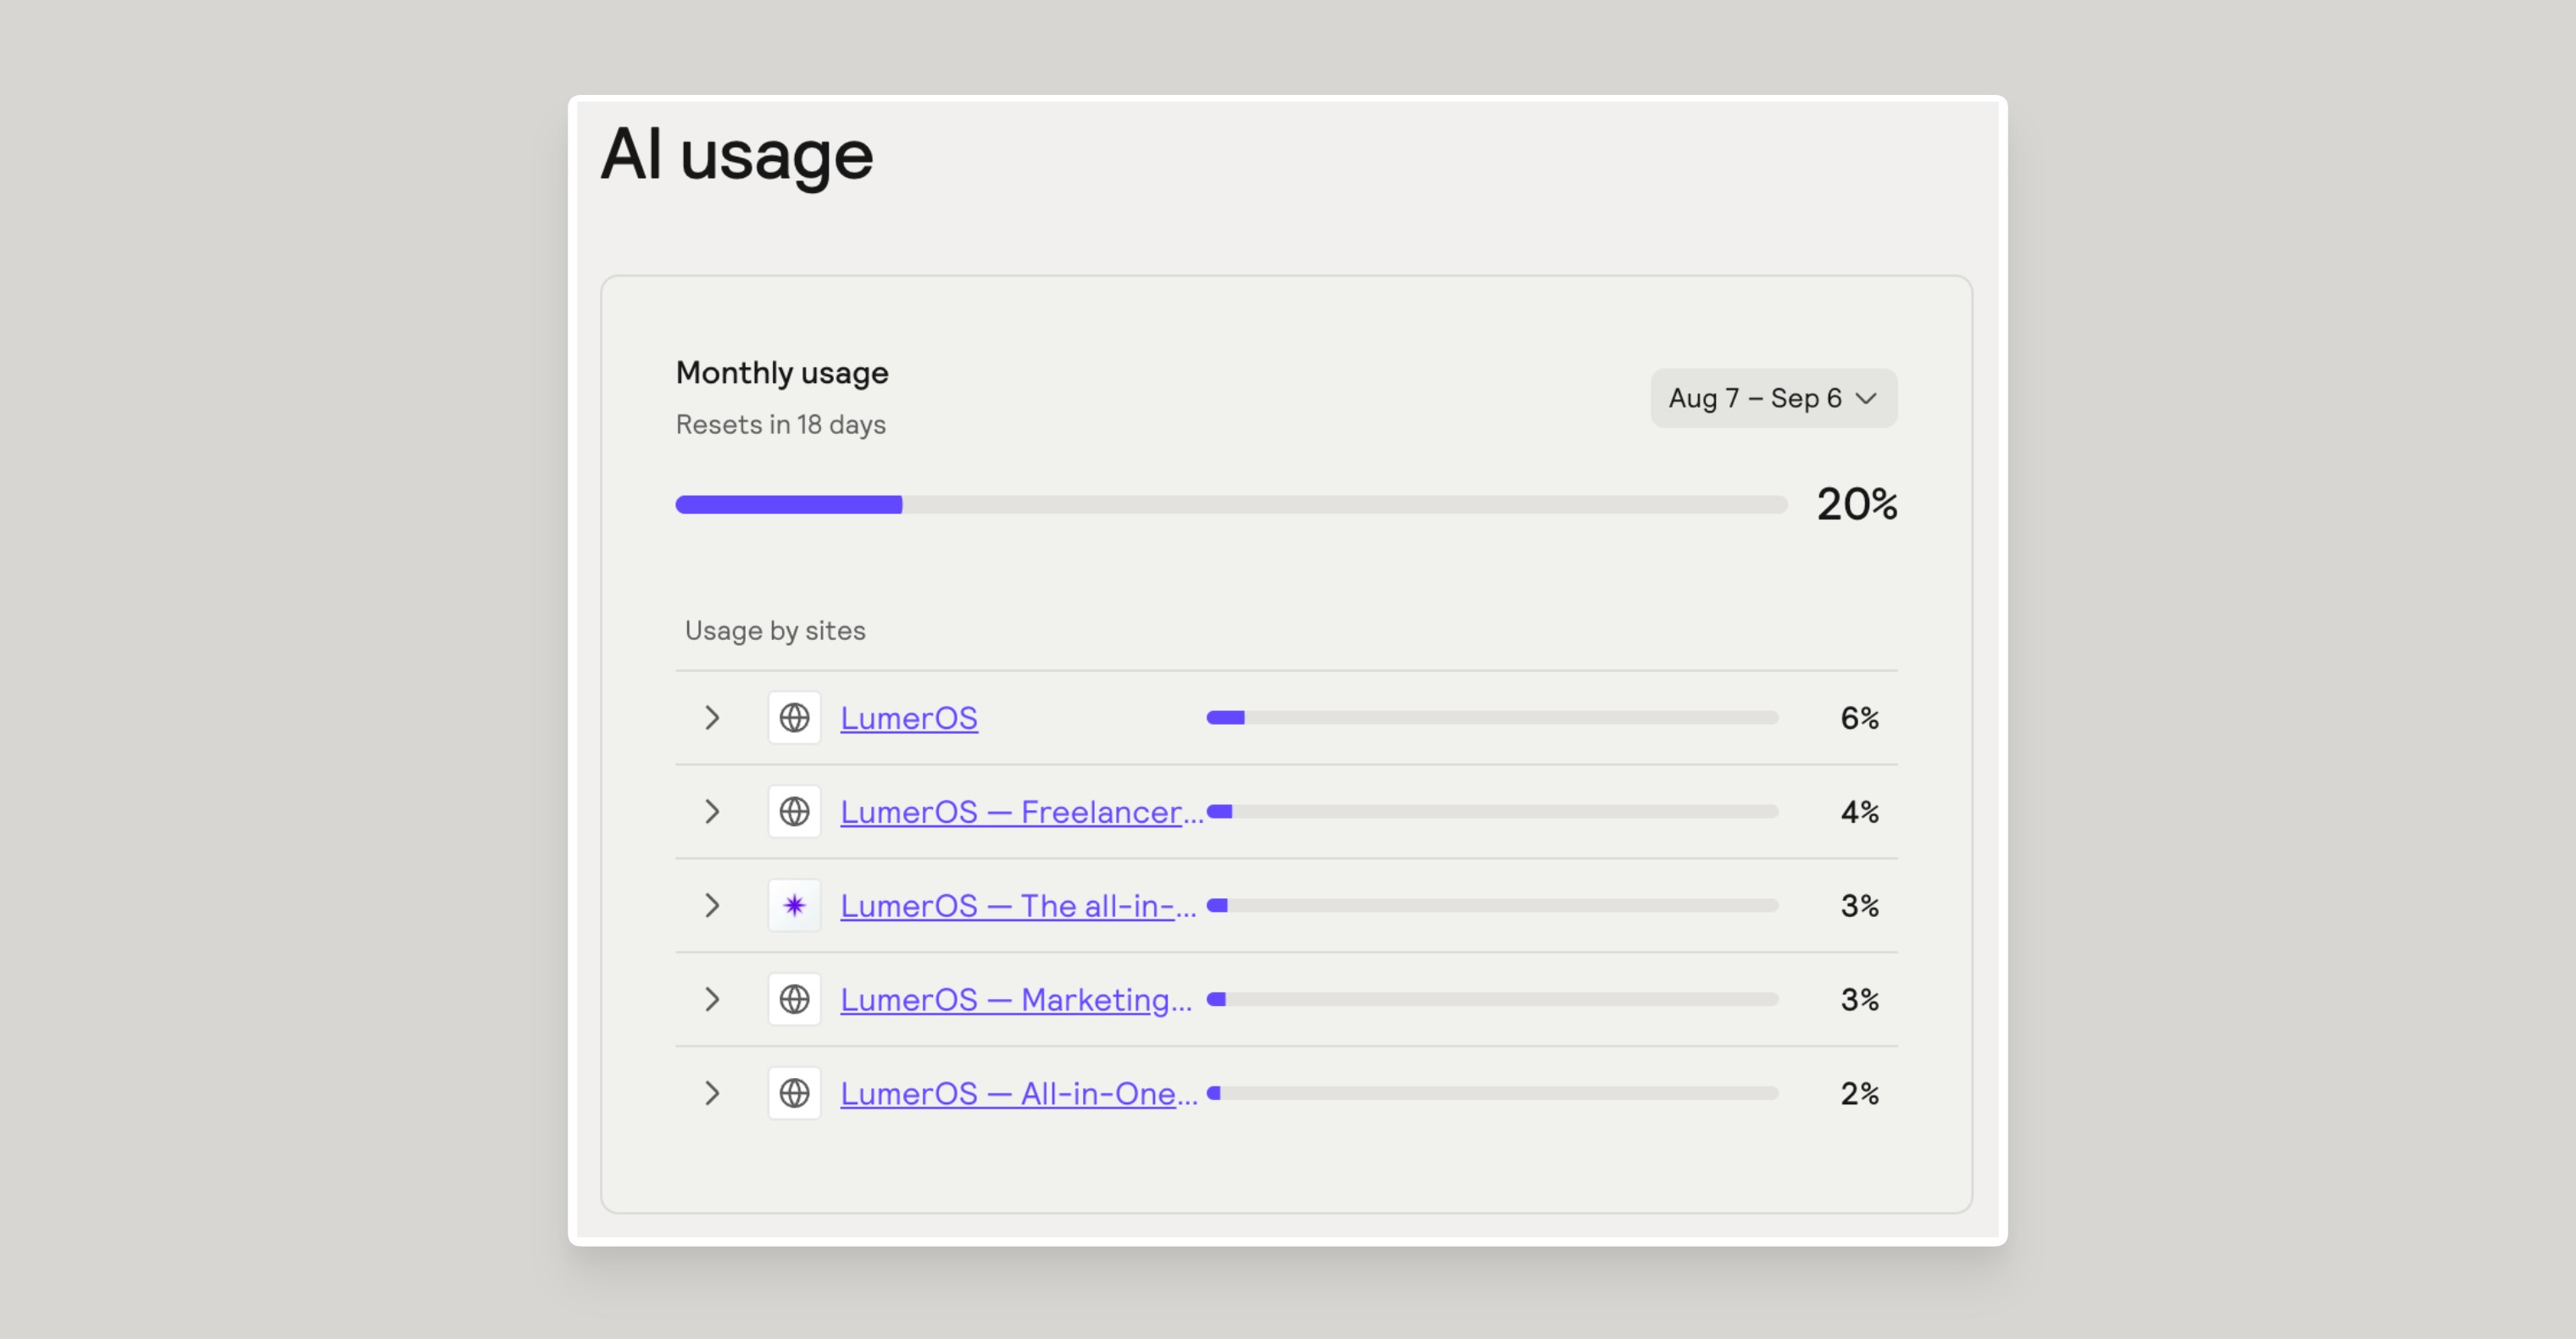Click the 'AI usage' page title
Image resolution: width=2576 pixels, height=1339 pixels.
[737, 155]
